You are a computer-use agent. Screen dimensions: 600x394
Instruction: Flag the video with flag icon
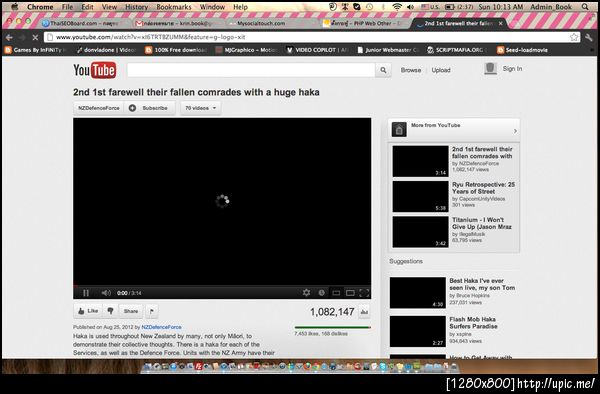(152, 311)
